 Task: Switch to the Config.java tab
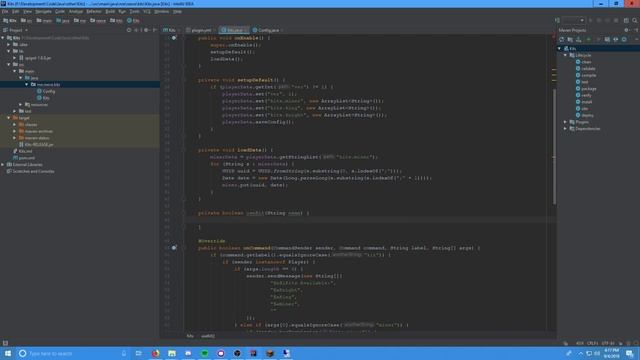point(267,30)
